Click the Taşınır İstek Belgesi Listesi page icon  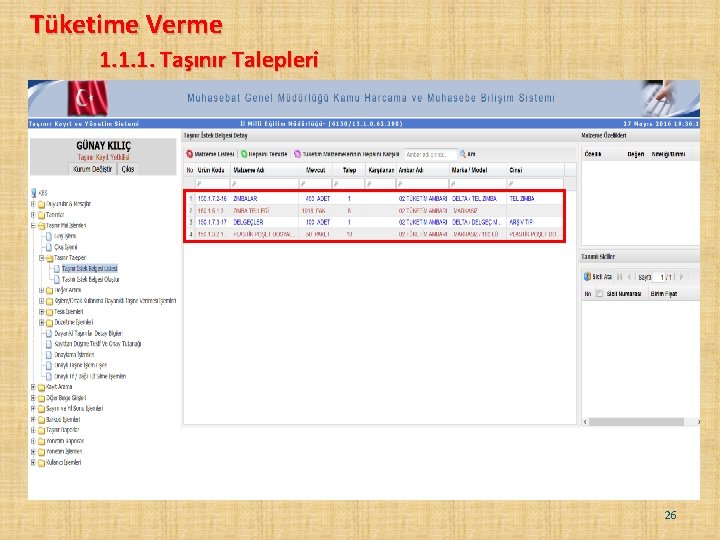(x=57, y=269)
